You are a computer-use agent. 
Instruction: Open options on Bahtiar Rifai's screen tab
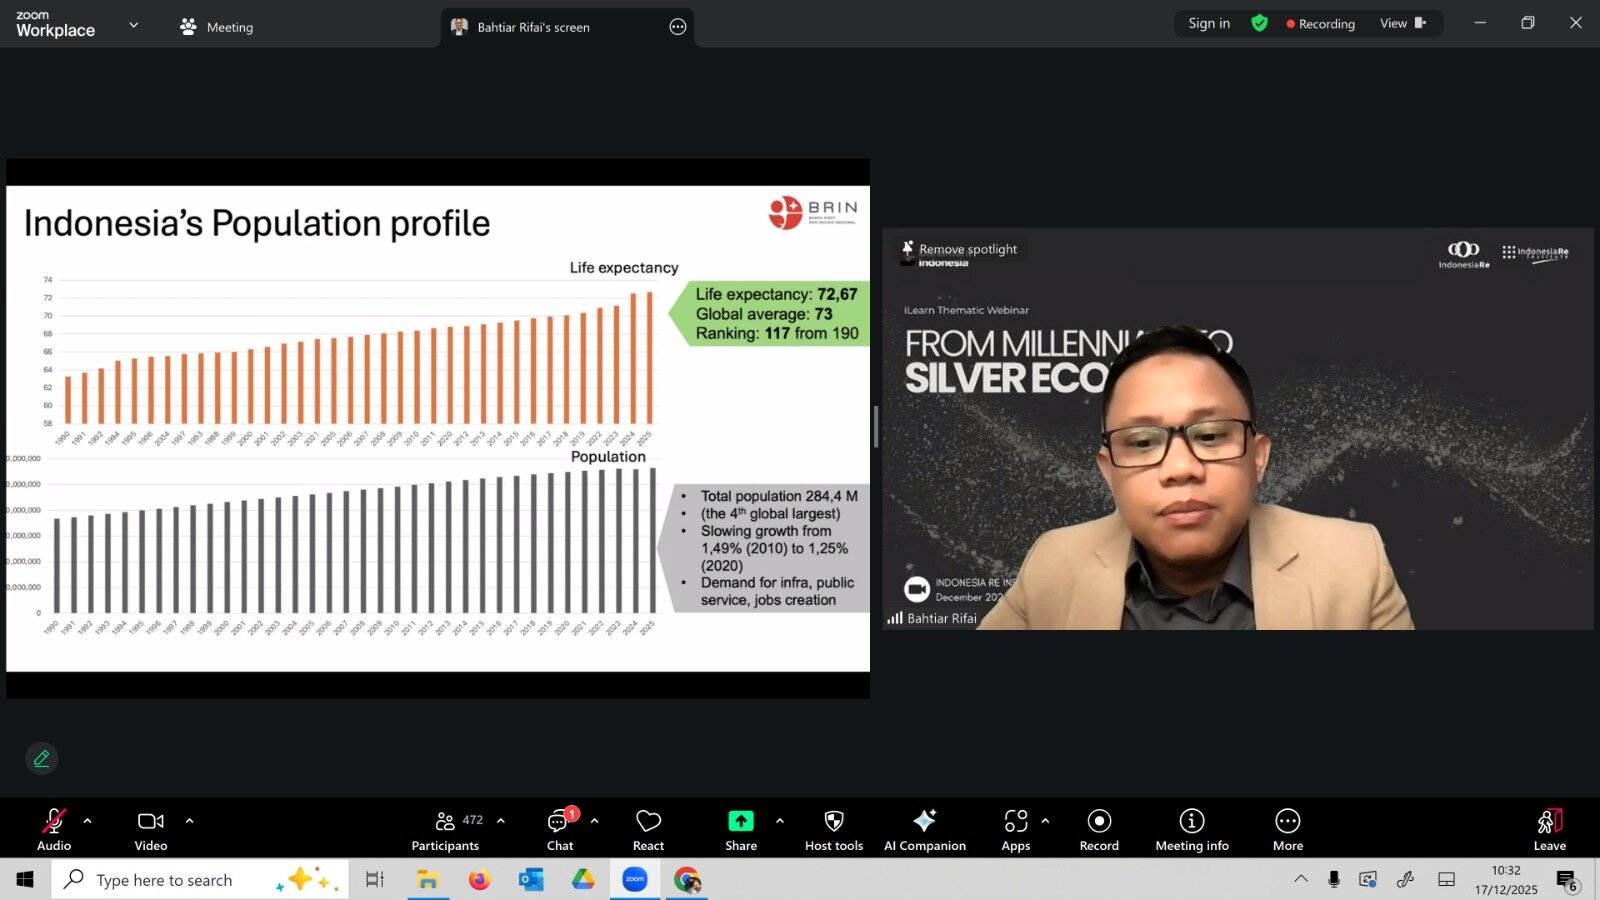[x=677, y=27]
